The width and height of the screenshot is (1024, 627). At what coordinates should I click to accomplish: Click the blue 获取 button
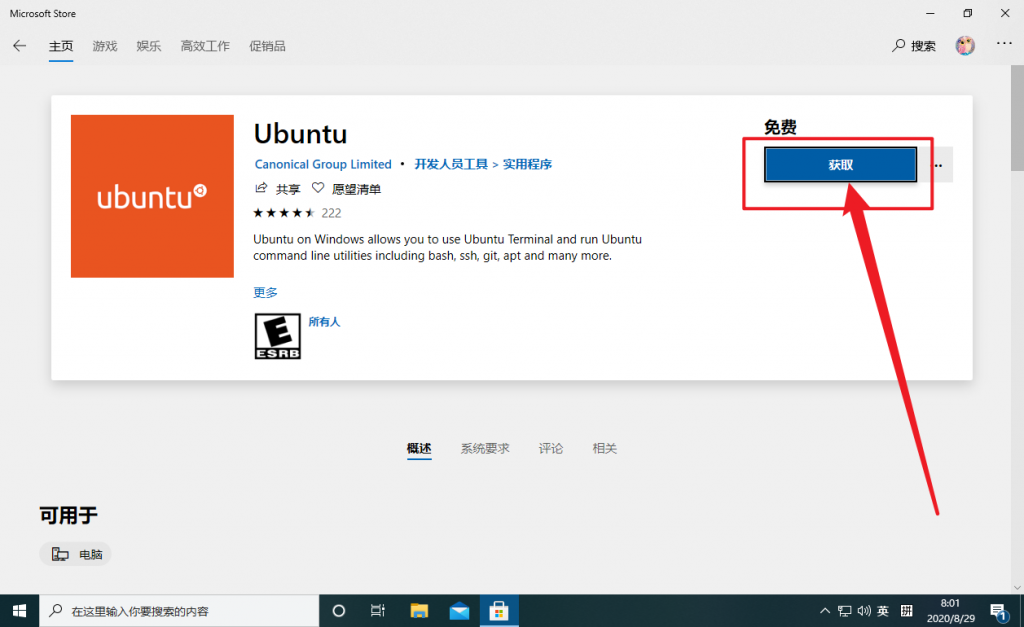pos(840,165)
